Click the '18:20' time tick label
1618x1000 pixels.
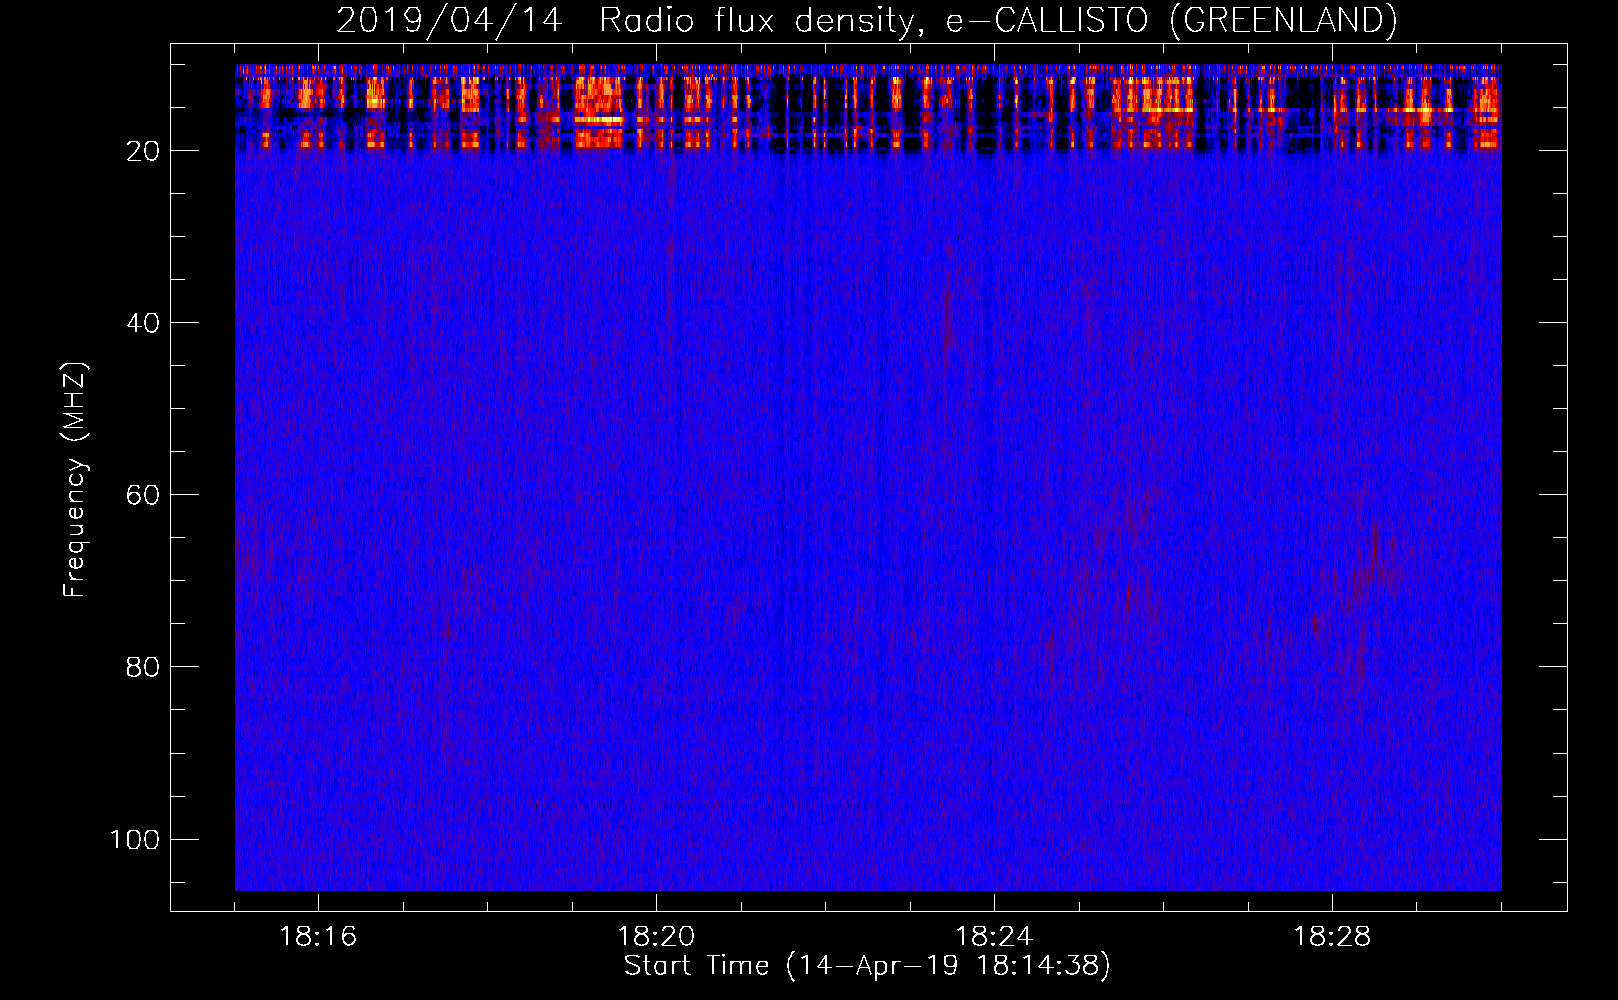click(x=656, y=937)
